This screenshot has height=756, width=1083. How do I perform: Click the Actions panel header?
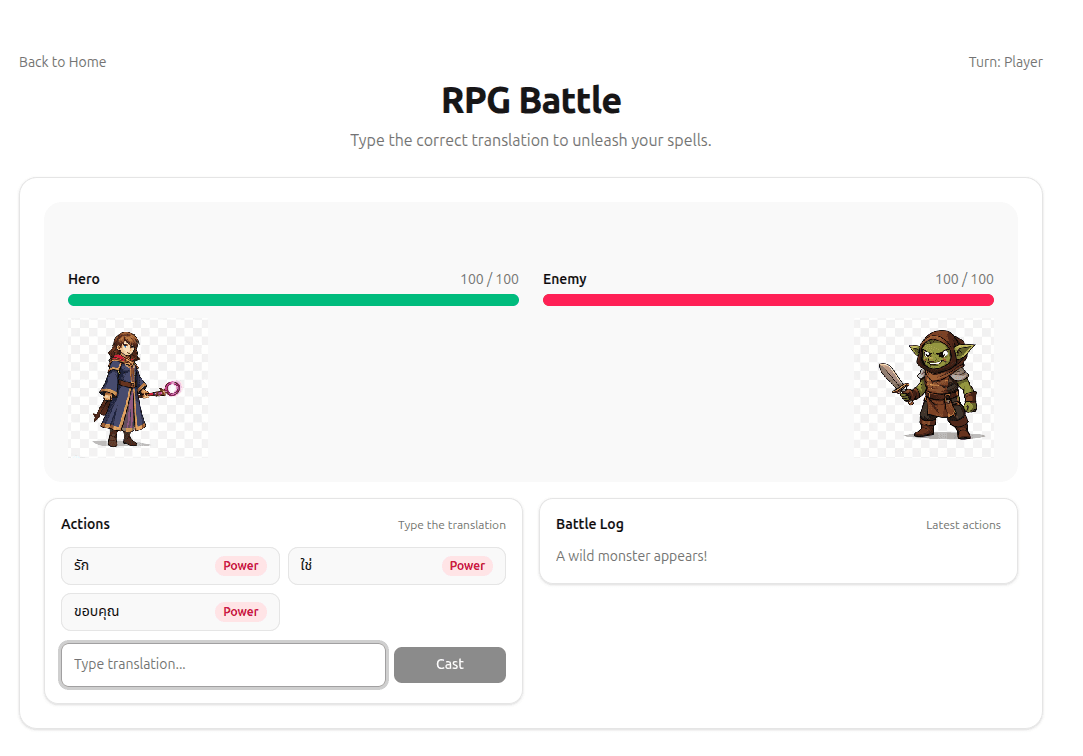coord(85,523)
